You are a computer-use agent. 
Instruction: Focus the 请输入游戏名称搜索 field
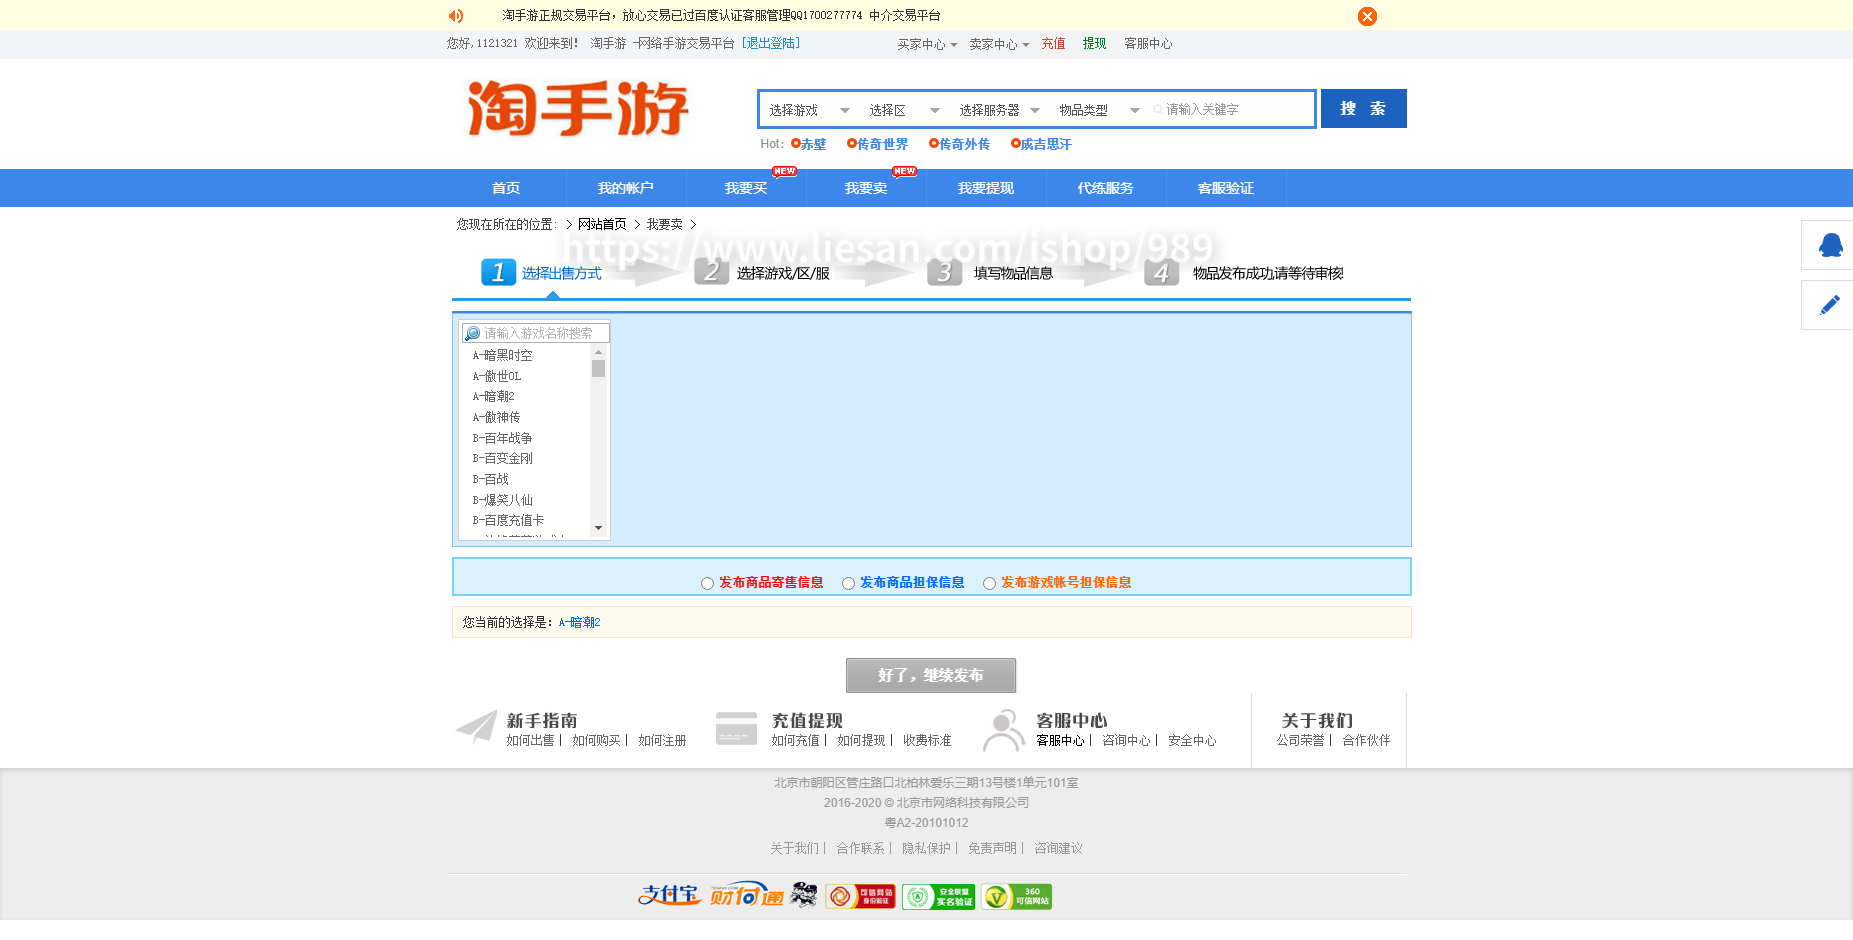[x=536, y=333]
